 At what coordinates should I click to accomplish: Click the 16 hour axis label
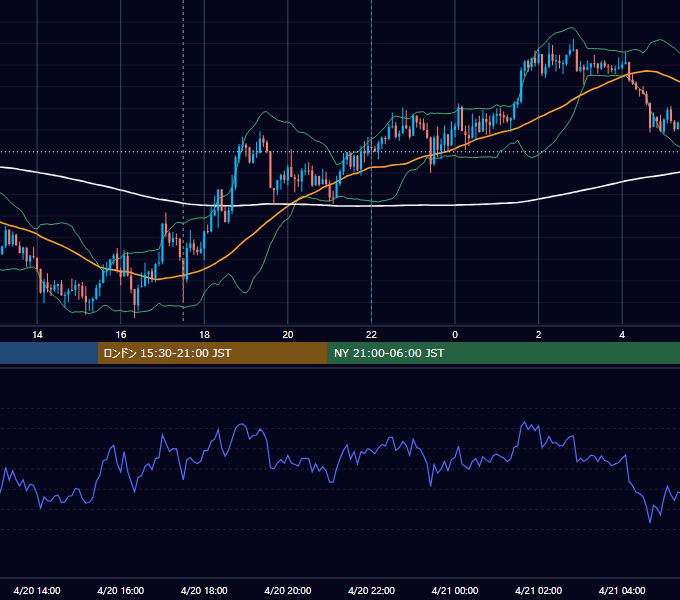point(121,335)
